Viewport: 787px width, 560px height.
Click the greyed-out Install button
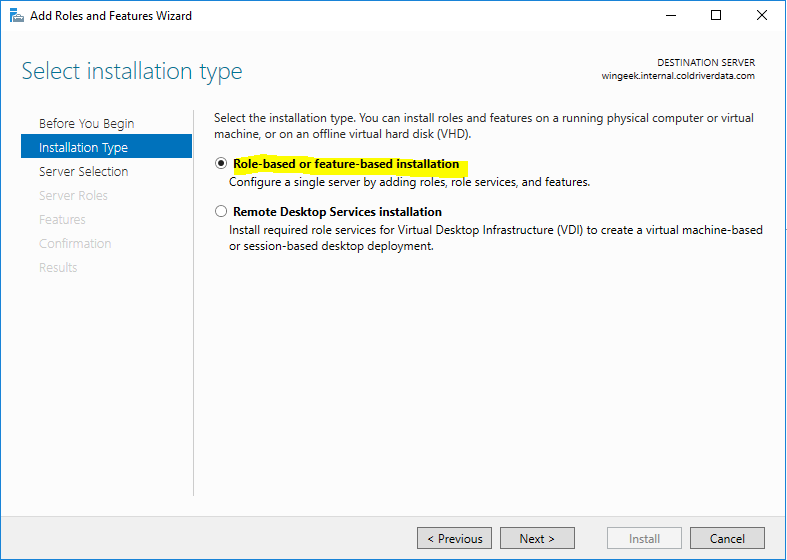click(x=644, y=539)
